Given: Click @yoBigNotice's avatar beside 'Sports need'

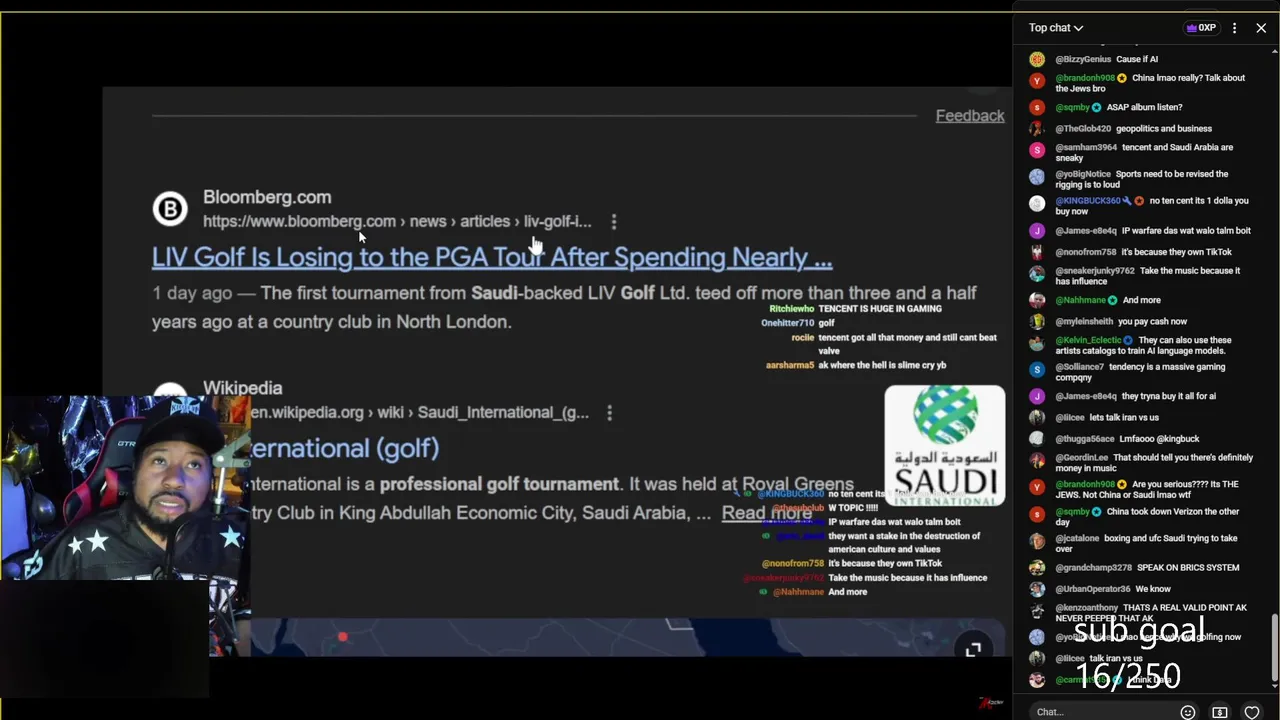Looking at the screenshot, I should 1037,177.
